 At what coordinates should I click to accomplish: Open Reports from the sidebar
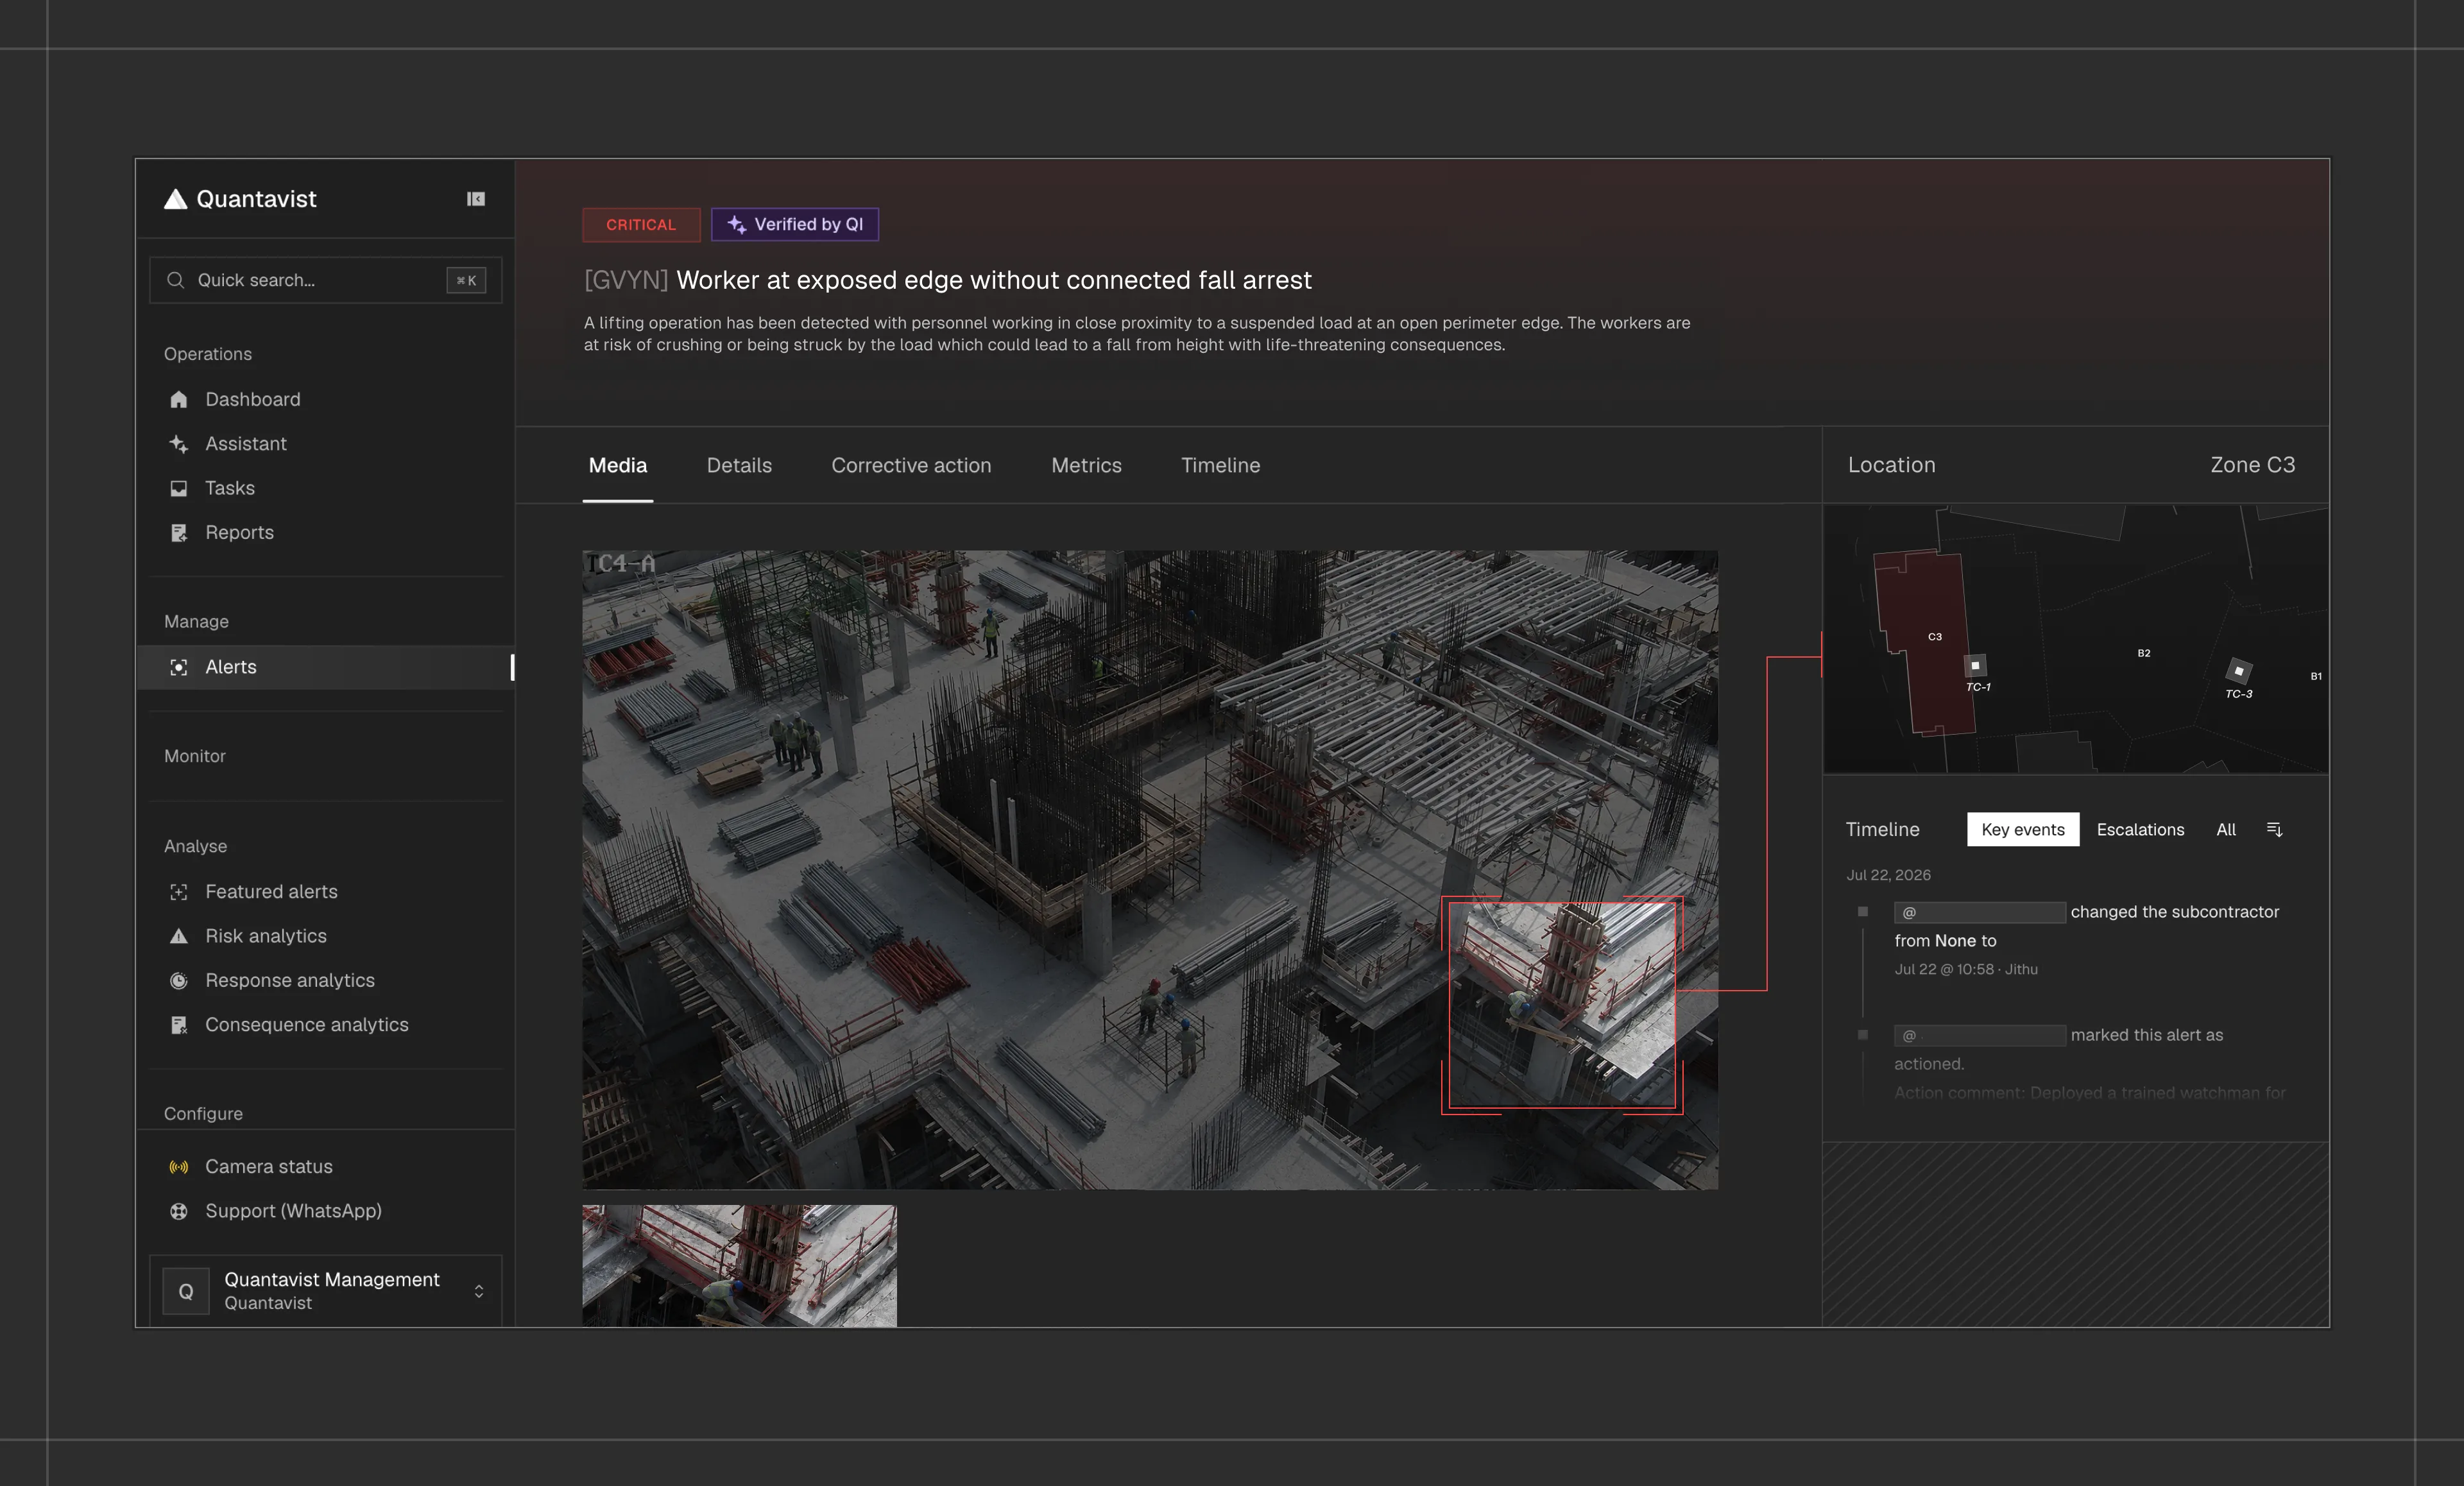tap(240, 533)
